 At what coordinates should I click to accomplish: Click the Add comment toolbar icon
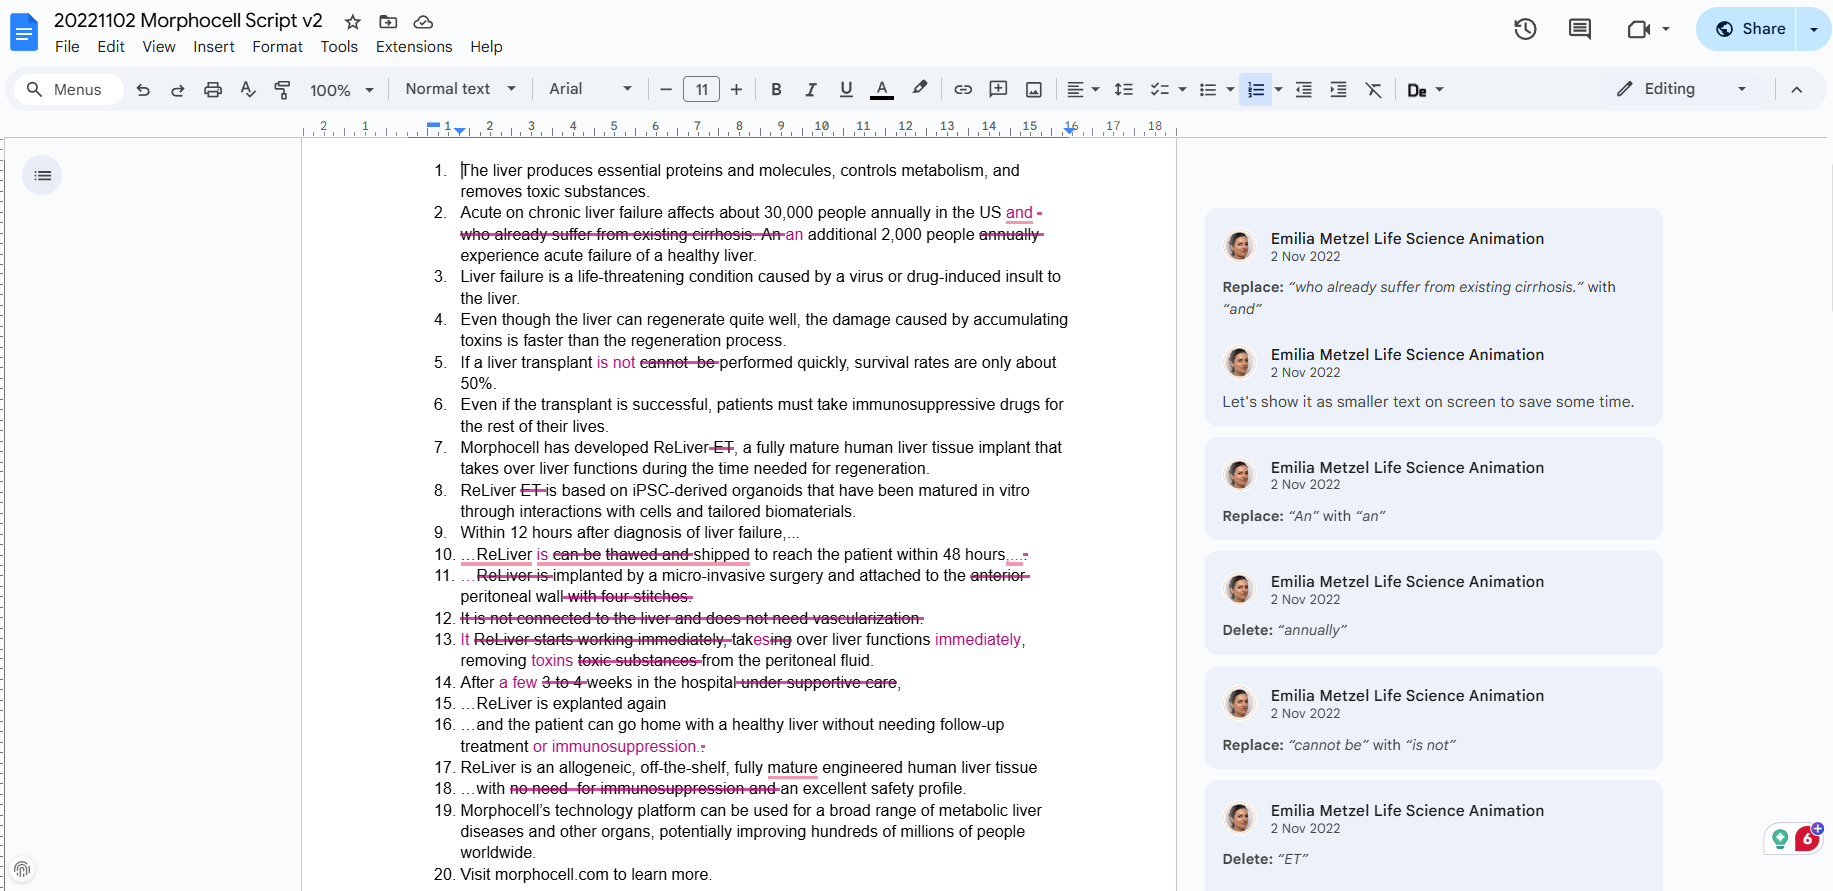click(x=998, y=90)
